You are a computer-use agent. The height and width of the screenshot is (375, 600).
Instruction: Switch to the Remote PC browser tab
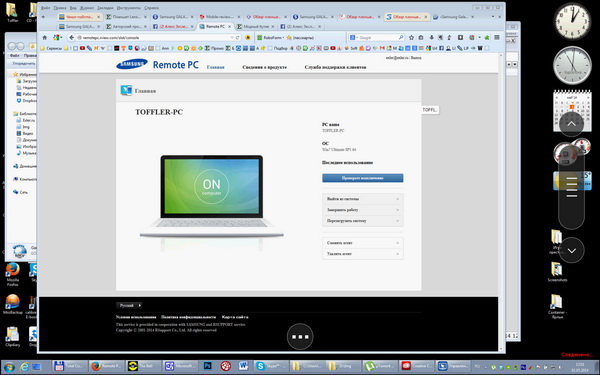tap(215, 26)
